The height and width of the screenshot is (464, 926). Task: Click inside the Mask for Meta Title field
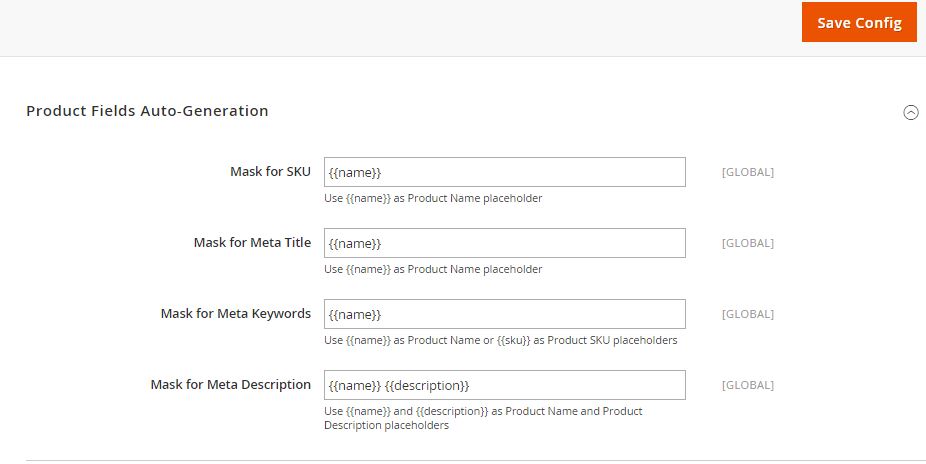pyautogui.click(x=504, y=243)
